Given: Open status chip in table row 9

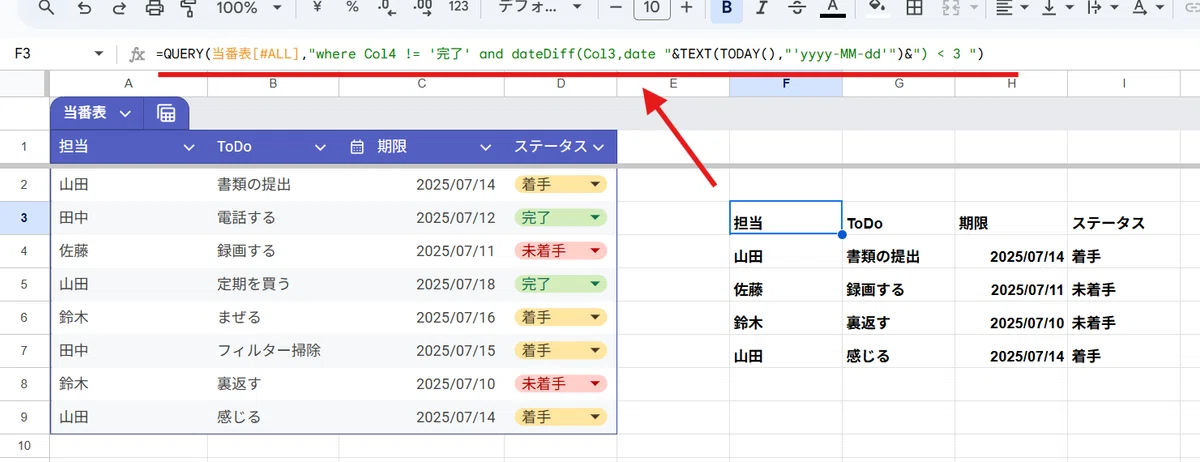Looking at the screenshot, I should pyautogui.click(x=560, y=417).
